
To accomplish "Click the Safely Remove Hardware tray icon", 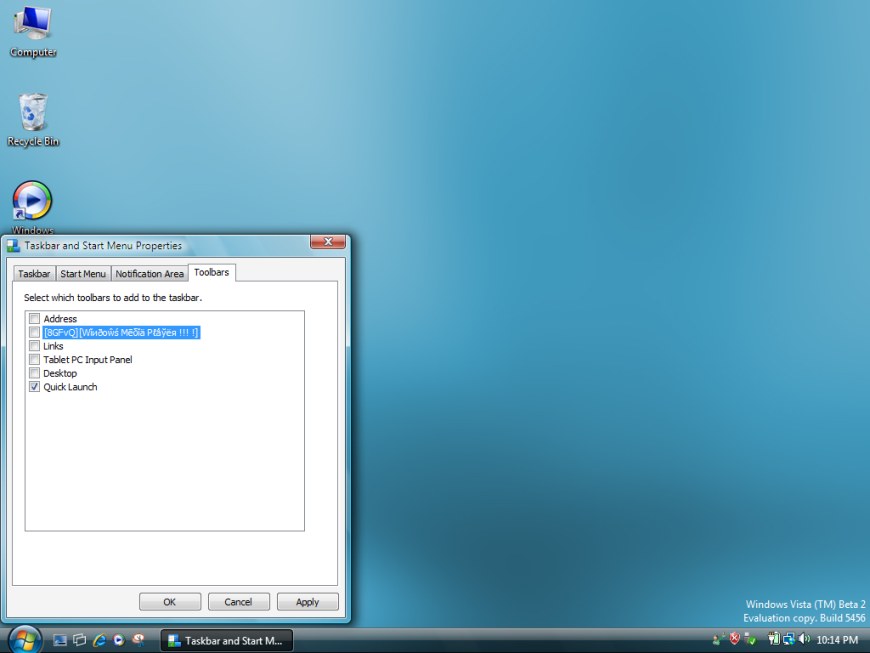I will (x=750, y=640).
